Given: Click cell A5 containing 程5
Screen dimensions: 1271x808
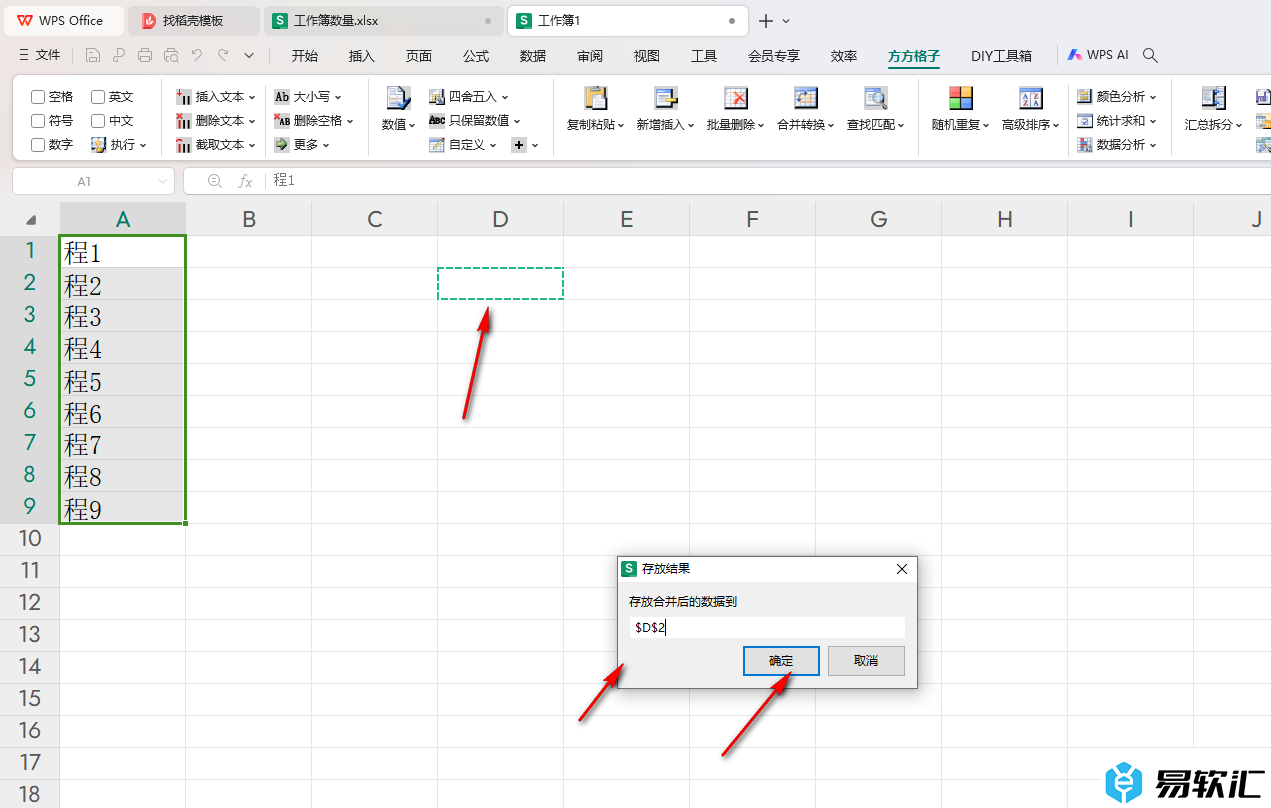Looking at the screenshot, I should pos(123,380).
